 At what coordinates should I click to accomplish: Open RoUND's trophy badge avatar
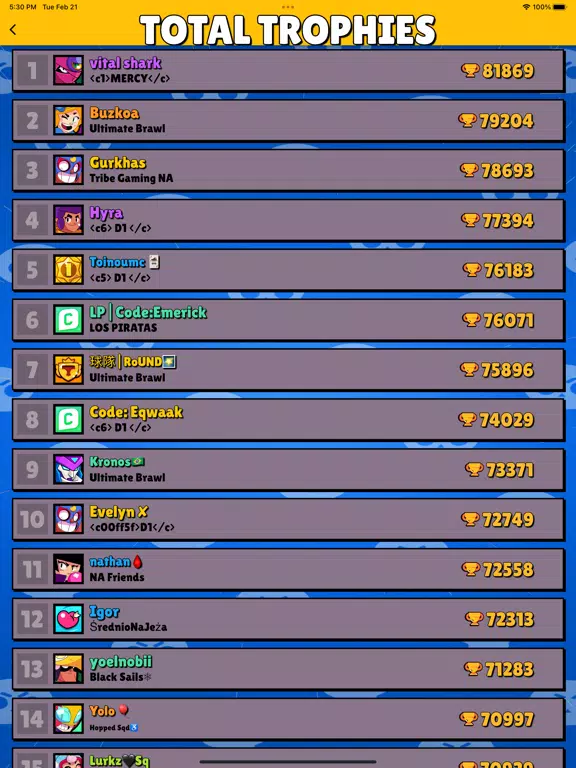pos(68,369)
